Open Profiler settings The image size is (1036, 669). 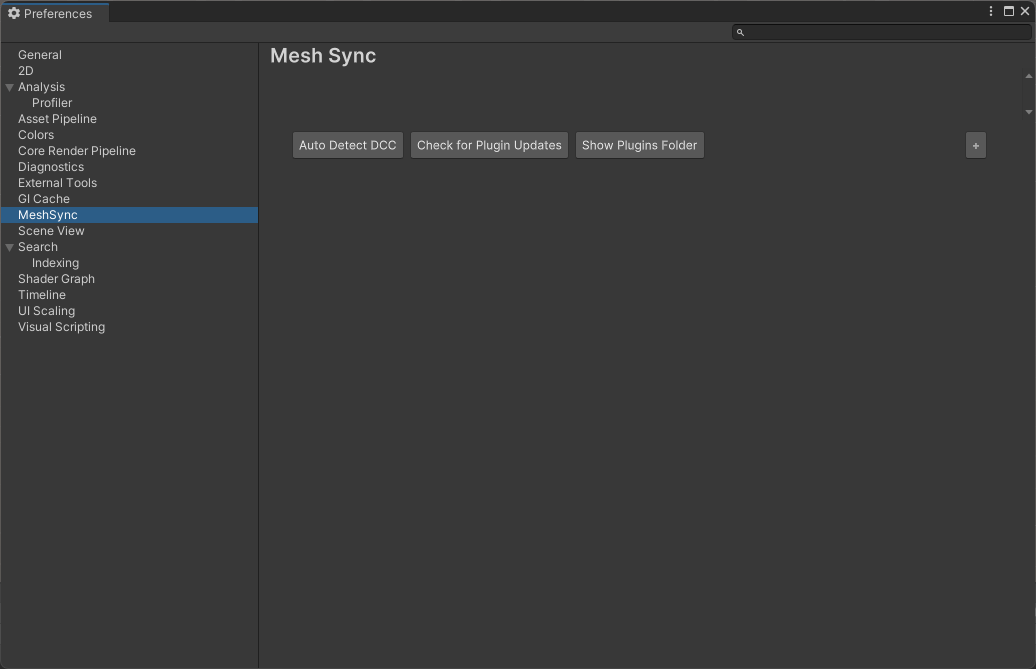[129, 103]
